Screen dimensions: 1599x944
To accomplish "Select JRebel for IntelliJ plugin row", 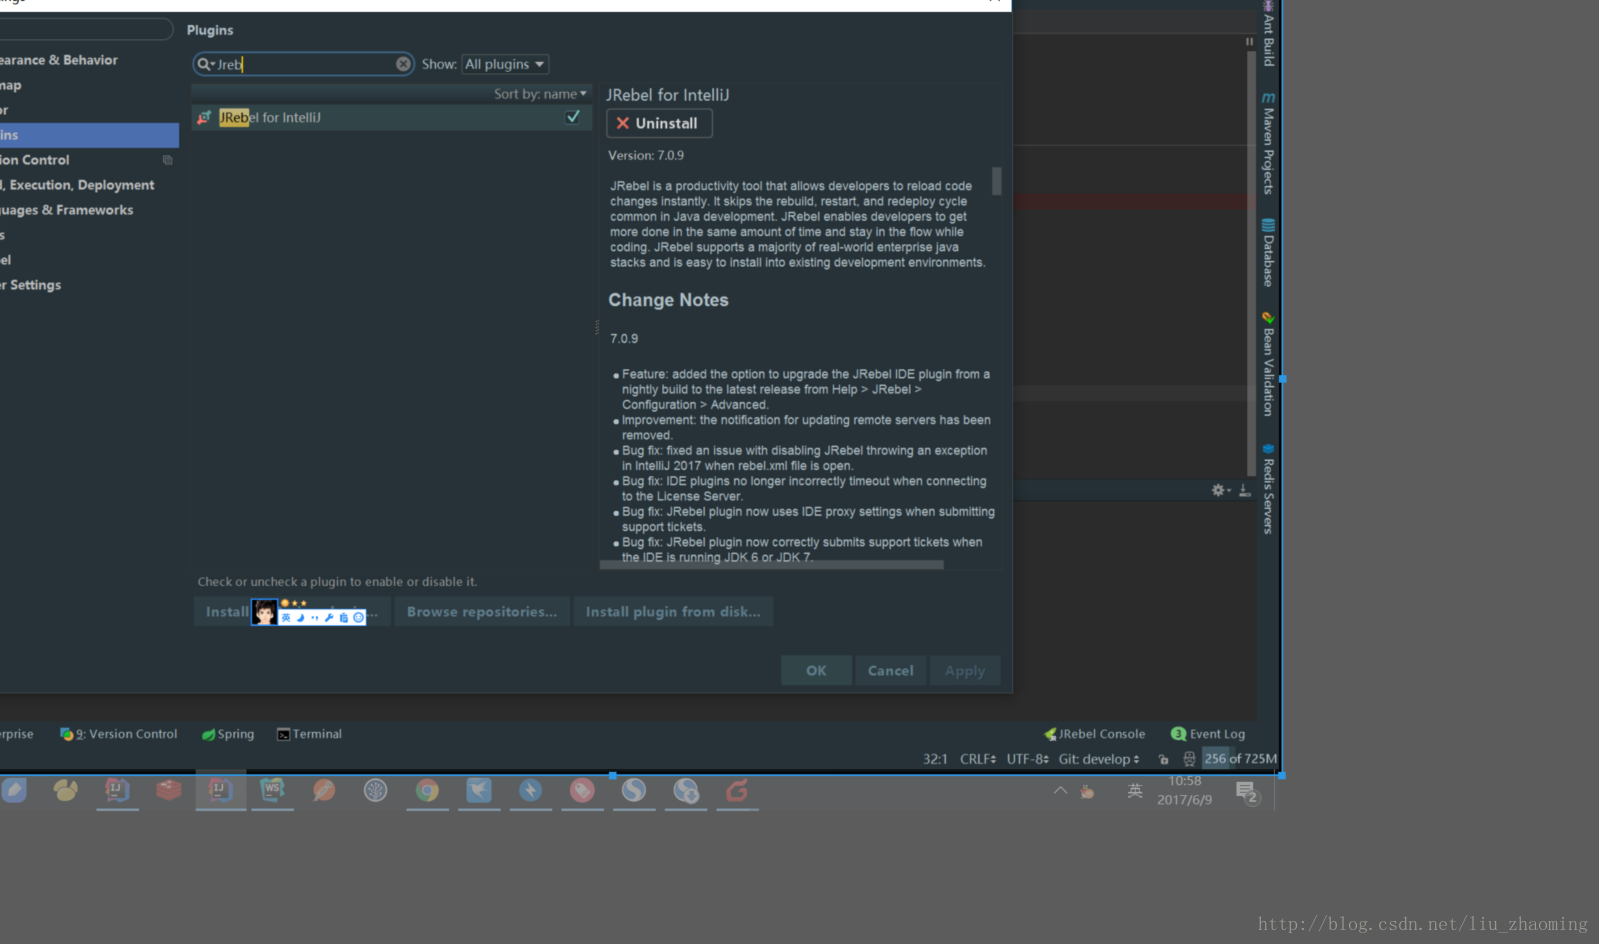I will point(392,118).
